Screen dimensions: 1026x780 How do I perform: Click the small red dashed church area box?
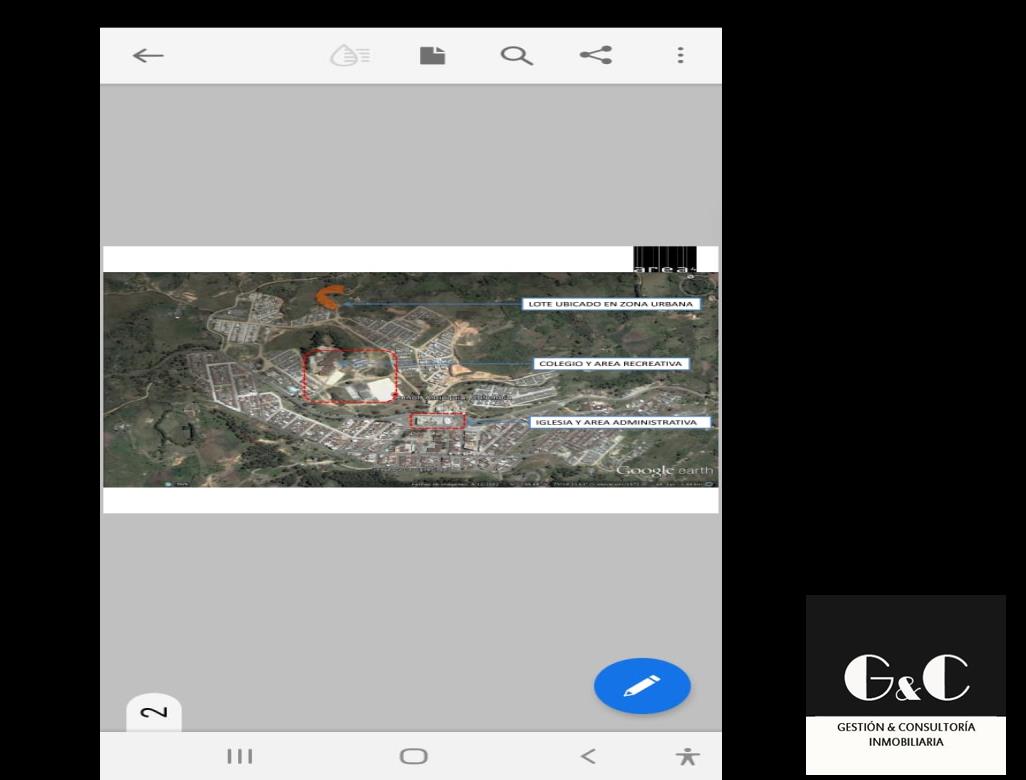[438, 421]
